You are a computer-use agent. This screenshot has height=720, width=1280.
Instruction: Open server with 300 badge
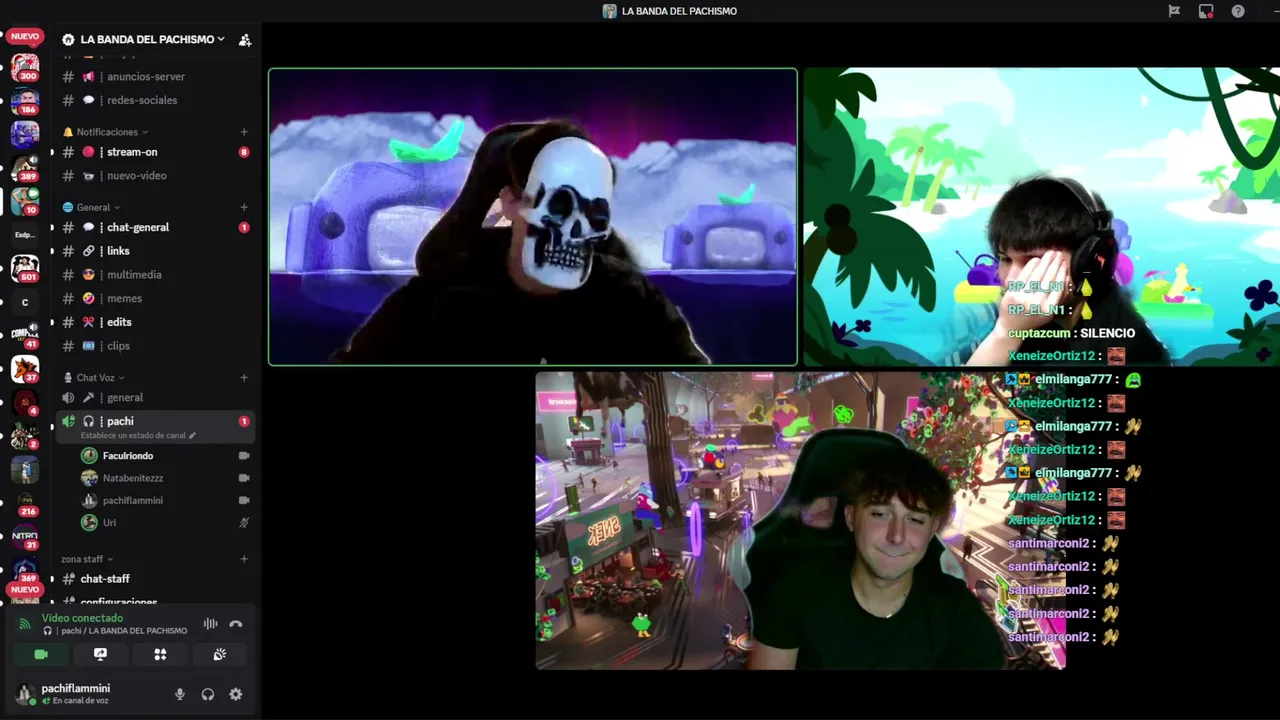pyautogui.click(x=25, y=68)
